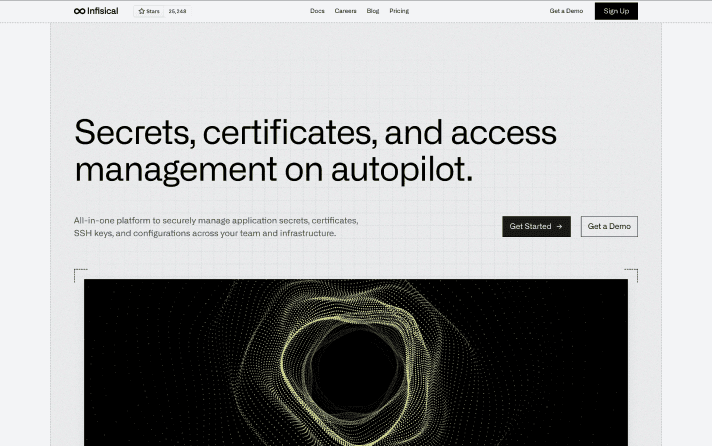
Task: Click the text 'management on autopilot.'
Action: click(274, 170)
